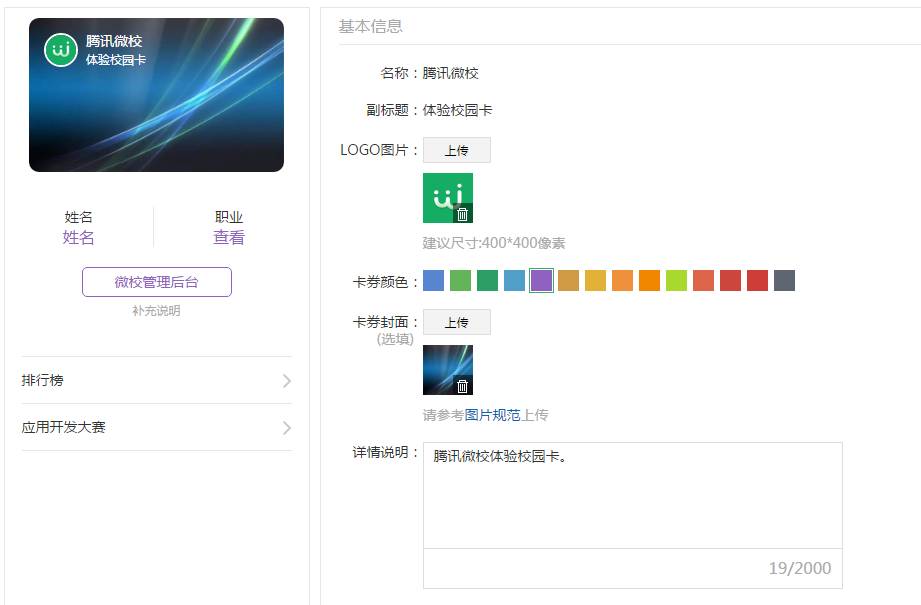Select the purple card color swatch
Screen dimensions: 921x605
tap(542, 281)
